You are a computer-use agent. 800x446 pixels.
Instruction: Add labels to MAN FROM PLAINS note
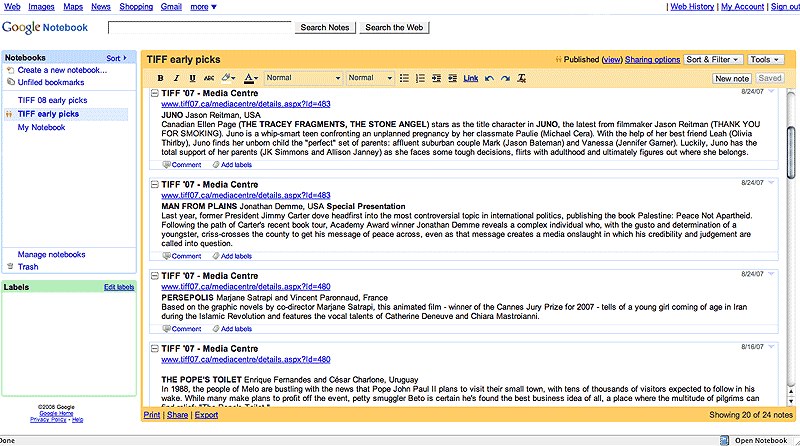pyautogui.click(x=232, y=256)
